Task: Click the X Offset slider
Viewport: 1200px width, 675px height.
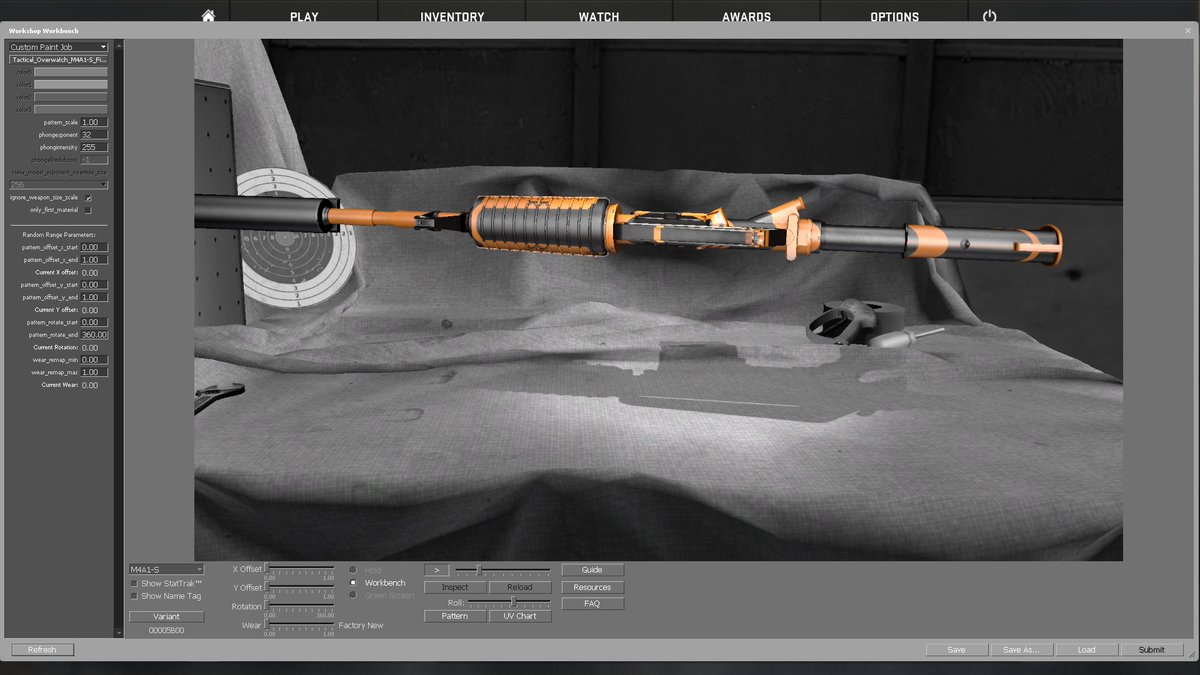Action: coord(300,568)
